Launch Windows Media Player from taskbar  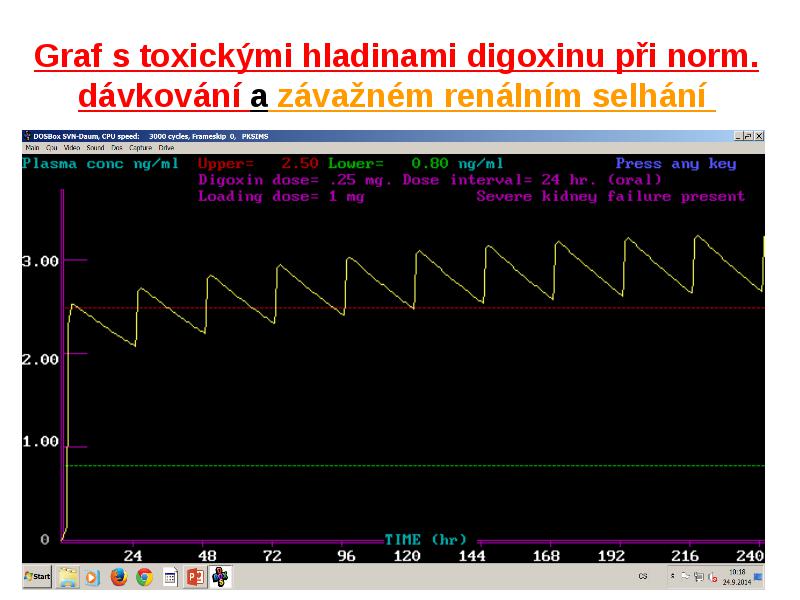pos(92,577)
